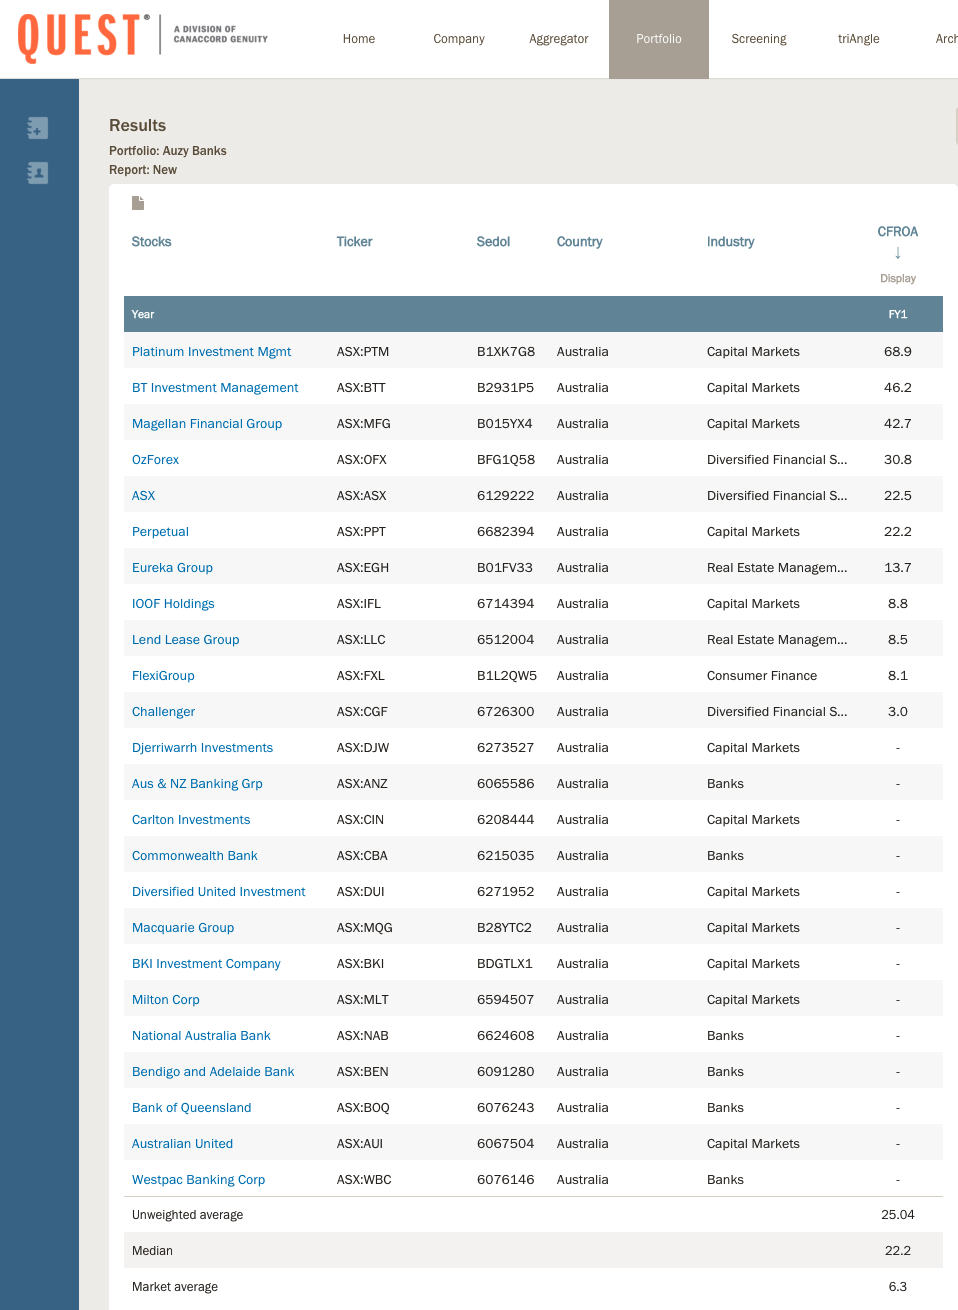This screenshot has width=958, height=1310.
Task: Sort results by the Industry header
Action: 730,242
